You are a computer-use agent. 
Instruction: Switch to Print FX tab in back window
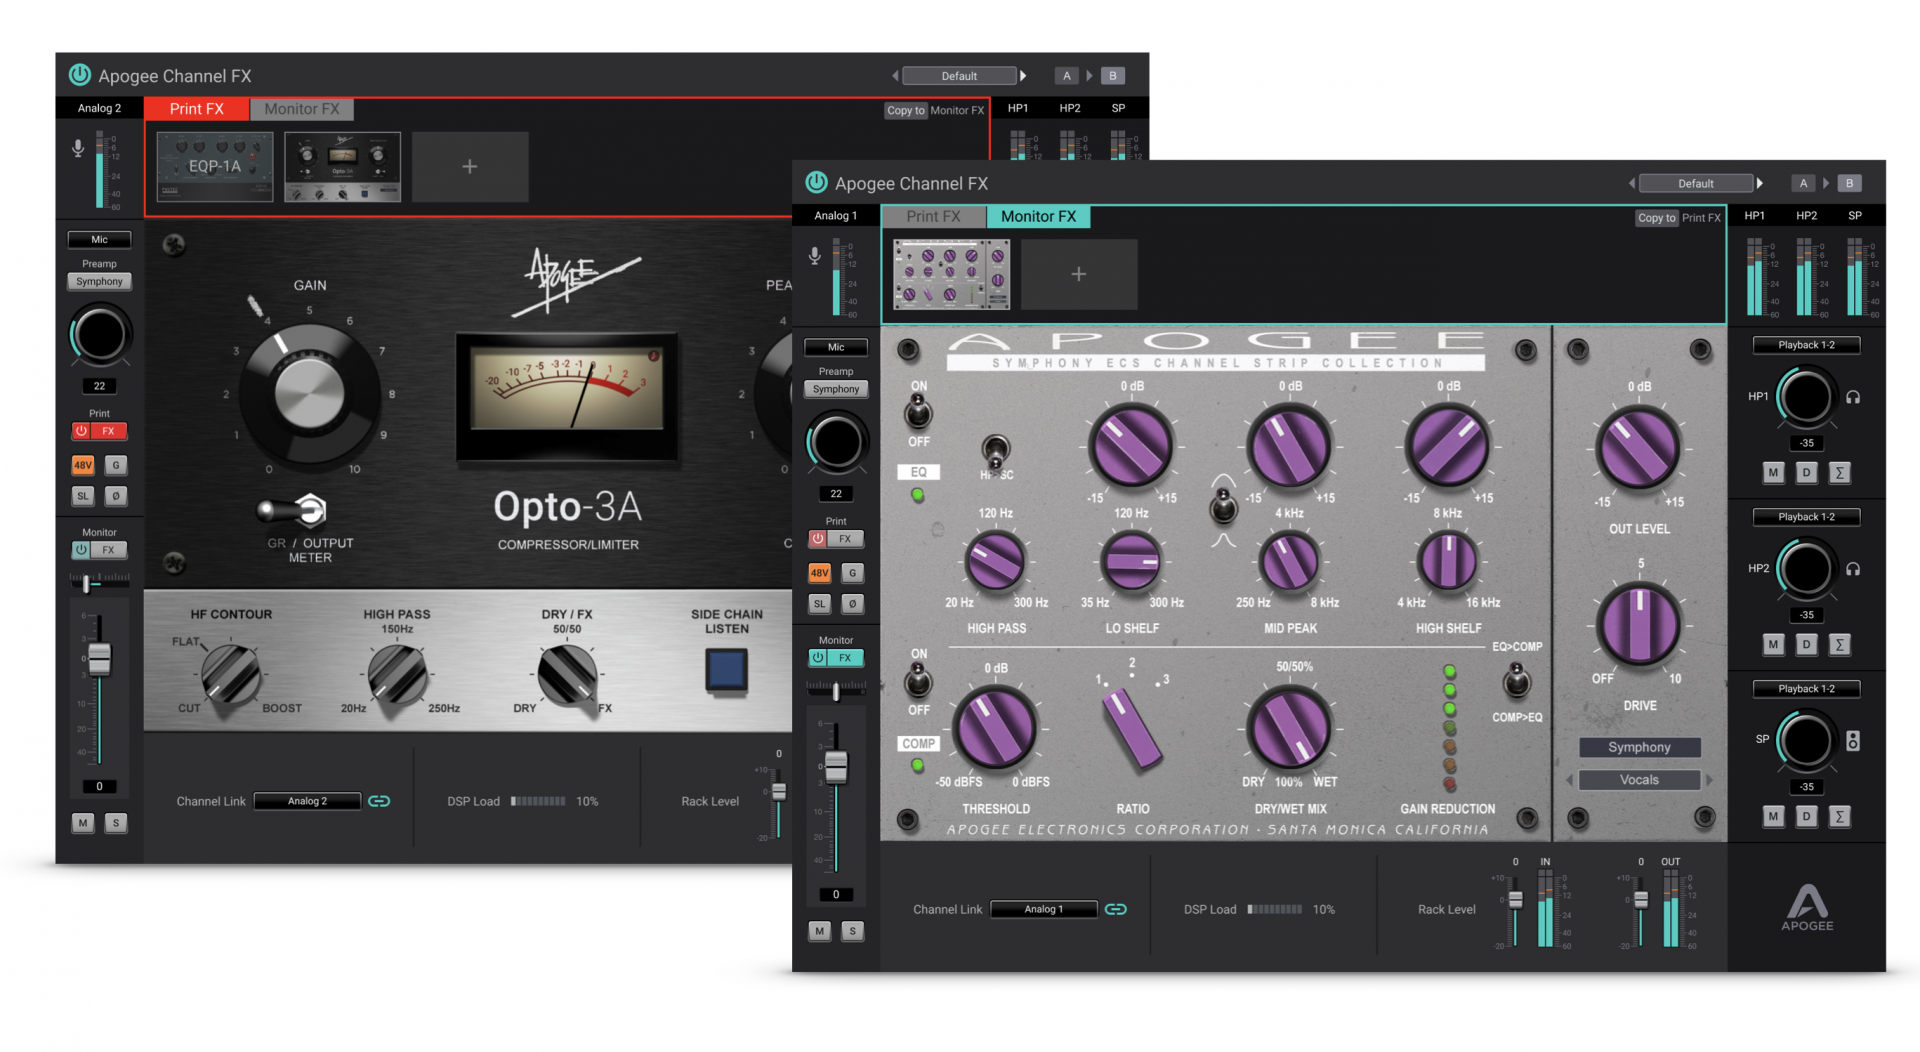coord(196,109)
